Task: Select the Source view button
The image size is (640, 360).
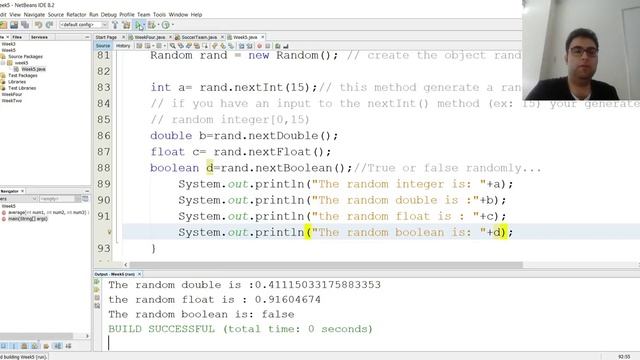Action: 103,46
